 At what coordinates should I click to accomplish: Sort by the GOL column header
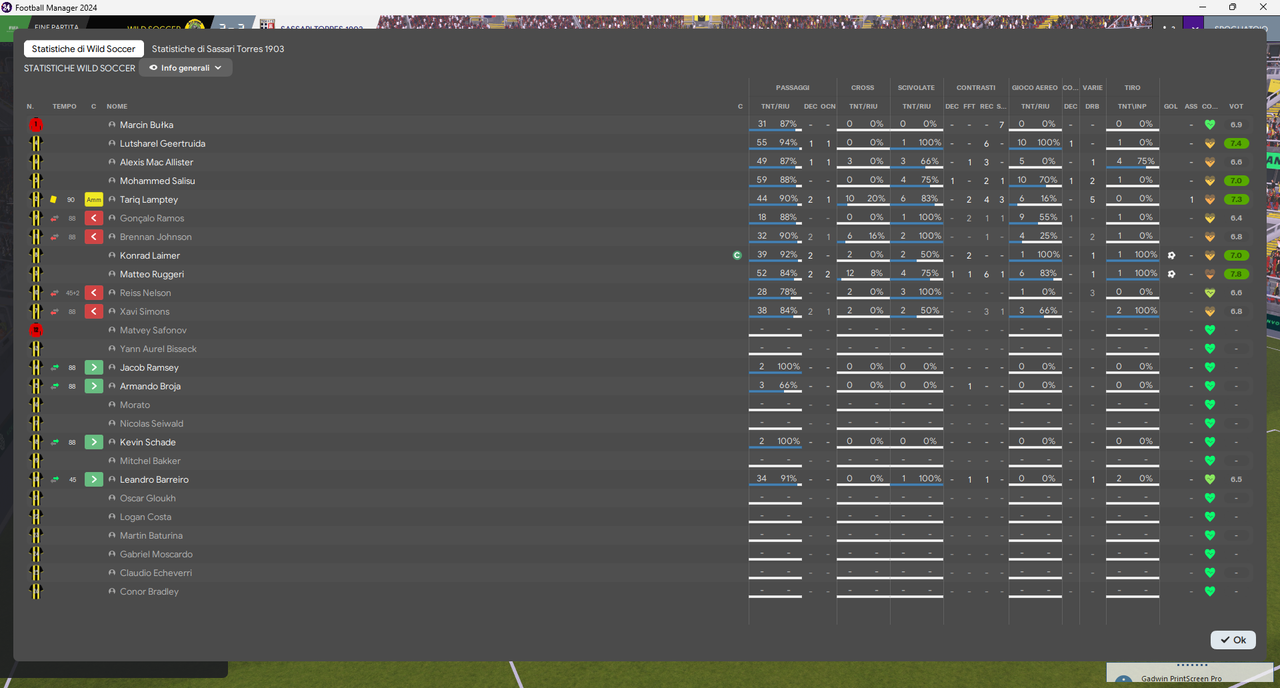(1171, 106)
